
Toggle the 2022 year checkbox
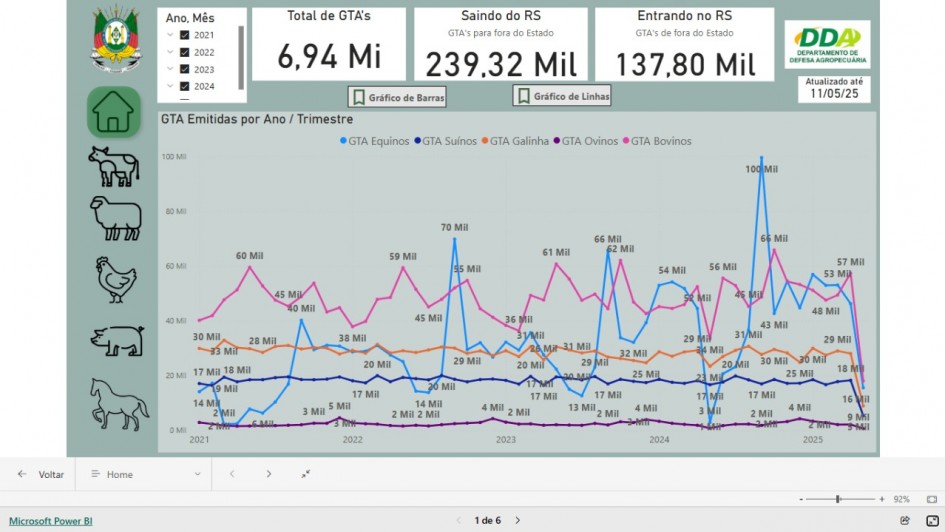[x=184, y=52]
